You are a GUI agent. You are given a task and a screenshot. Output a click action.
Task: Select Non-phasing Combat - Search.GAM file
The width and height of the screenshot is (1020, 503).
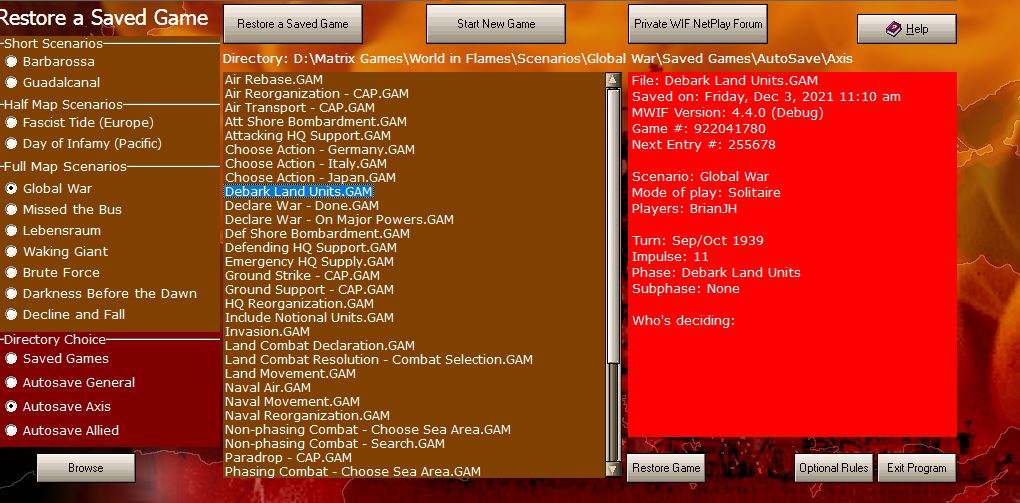pos(335,444)
